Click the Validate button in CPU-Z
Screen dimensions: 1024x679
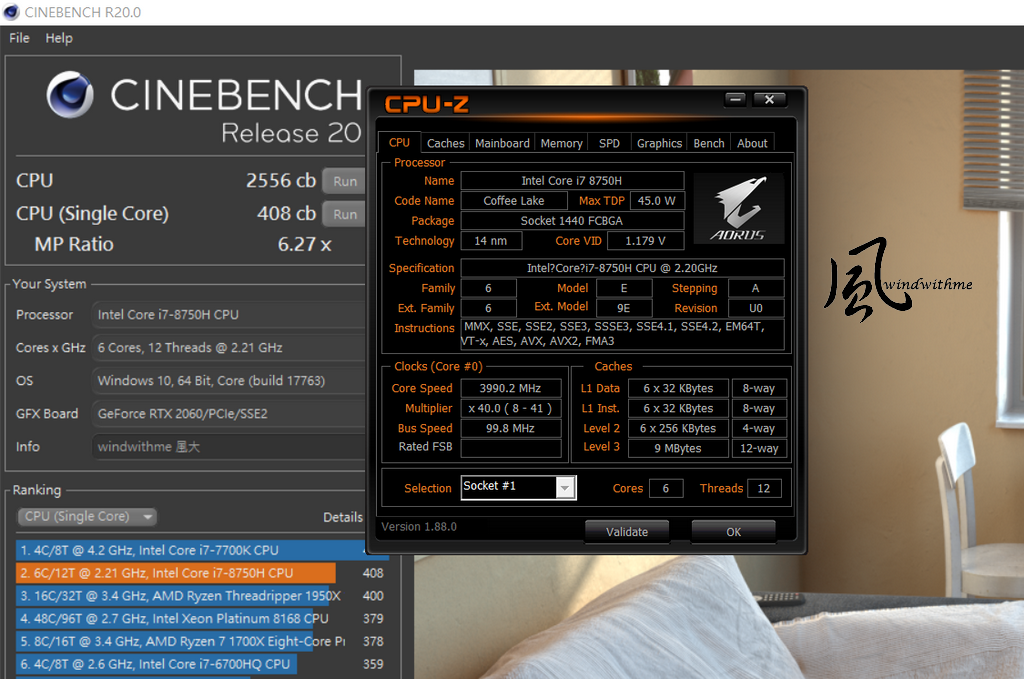627,531
